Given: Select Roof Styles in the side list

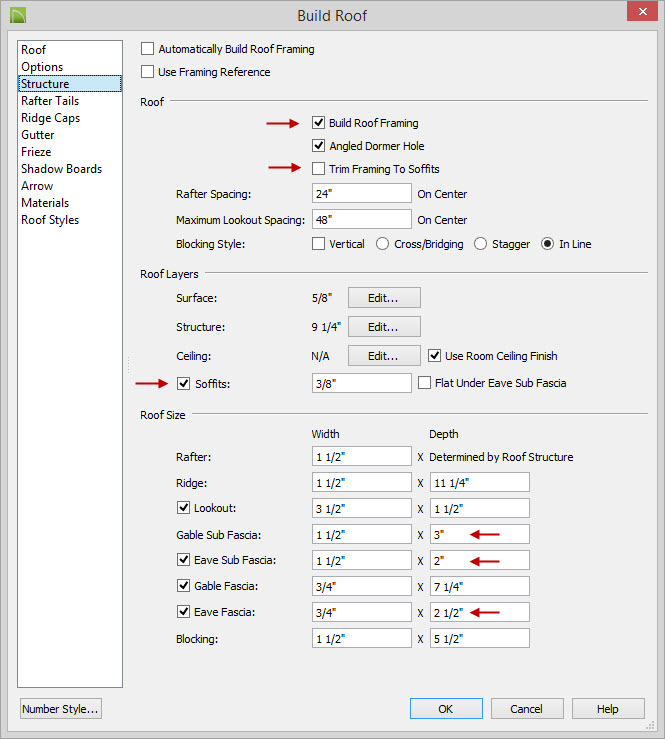Looking at the screenshot, I should (50, 220).
